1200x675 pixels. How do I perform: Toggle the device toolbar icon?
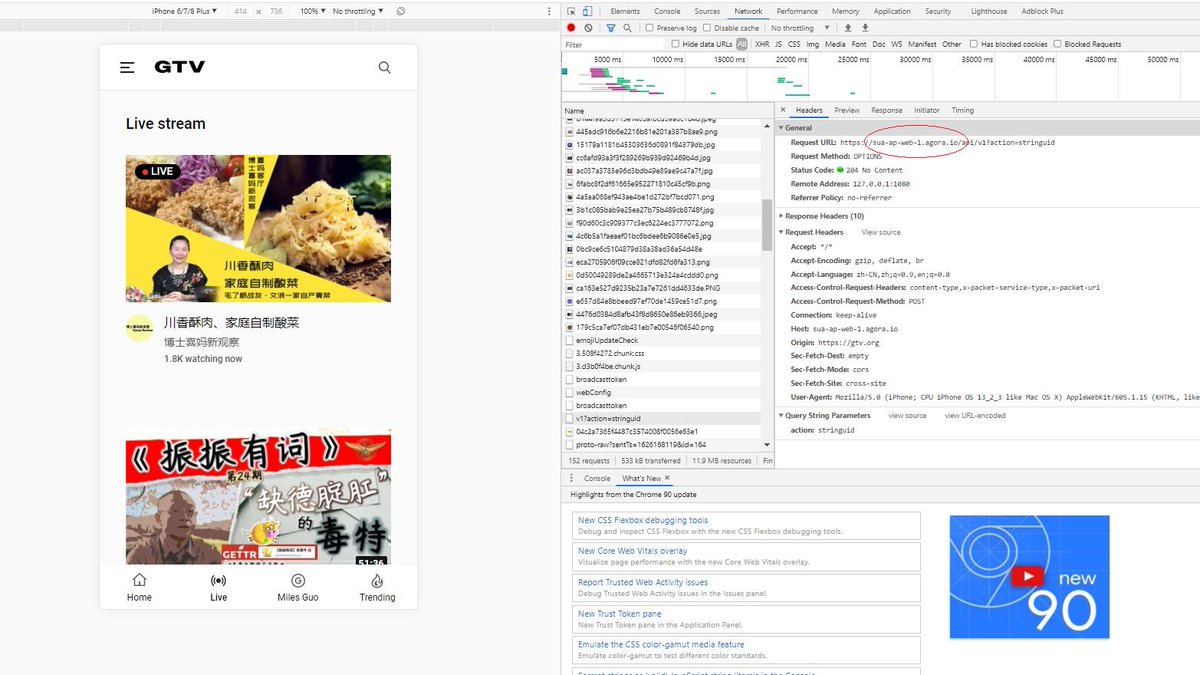[589, 11]
